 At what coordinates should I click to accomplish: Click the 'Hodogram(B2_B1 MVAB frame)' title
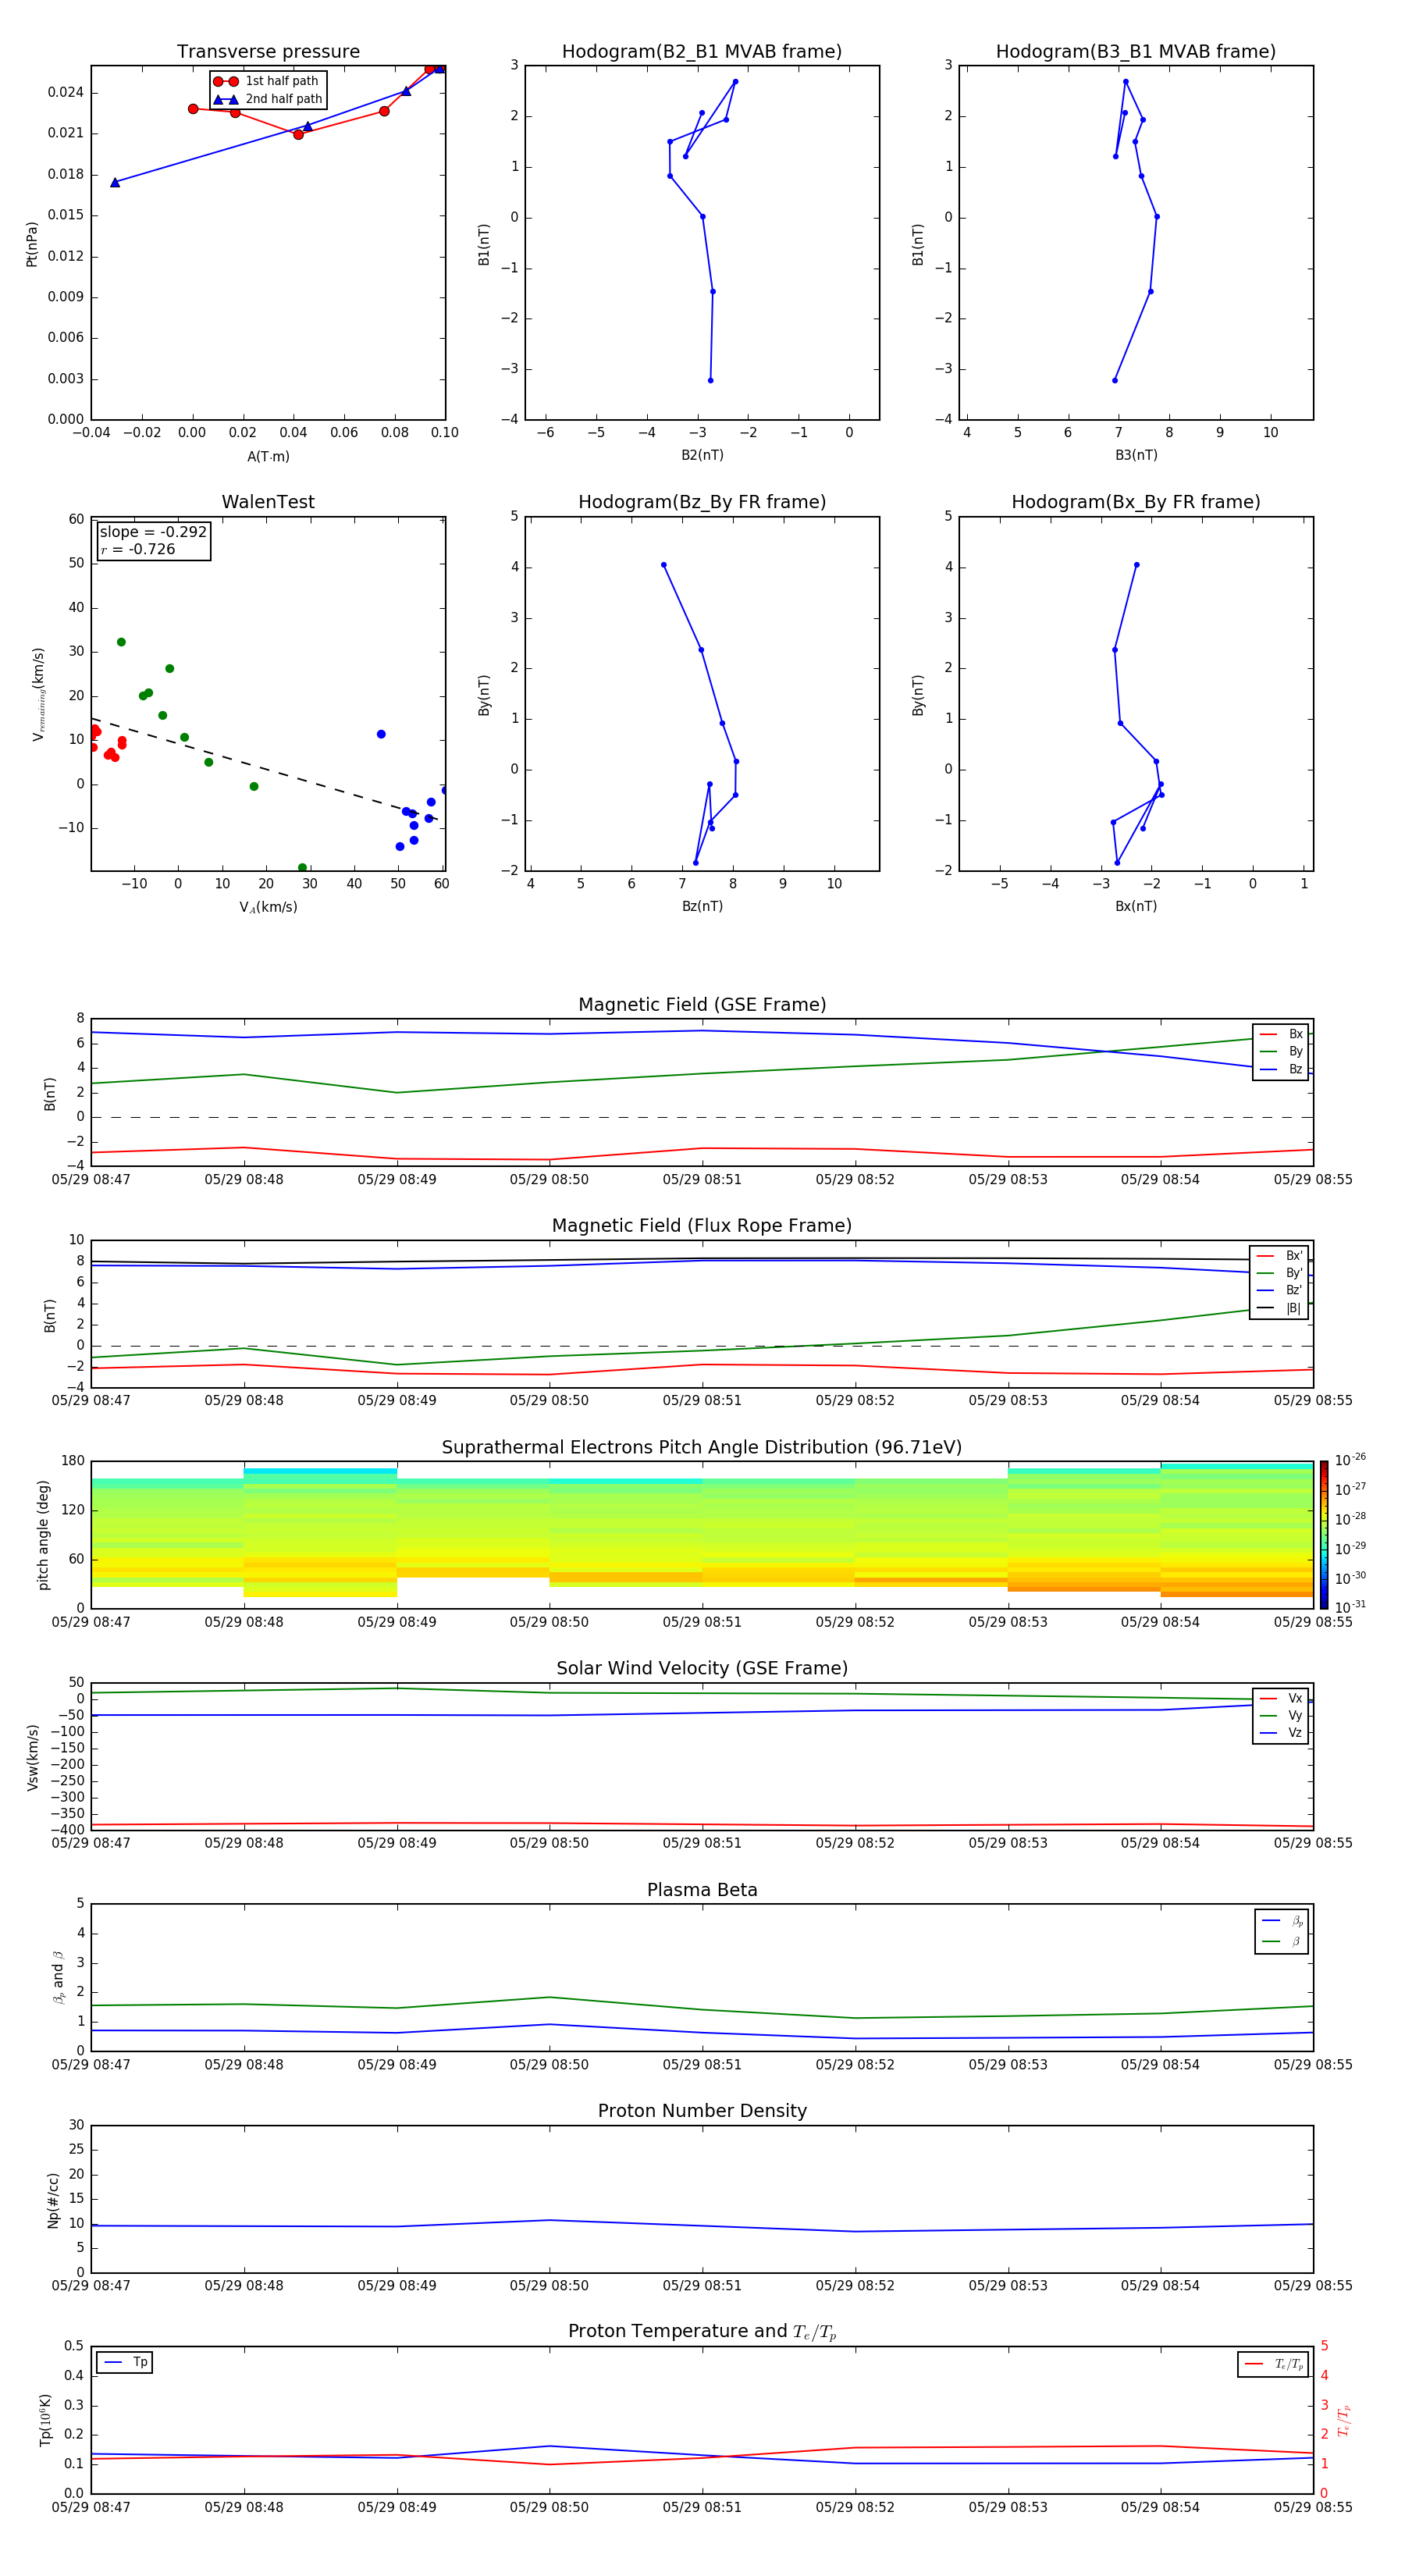pos(702,52)
